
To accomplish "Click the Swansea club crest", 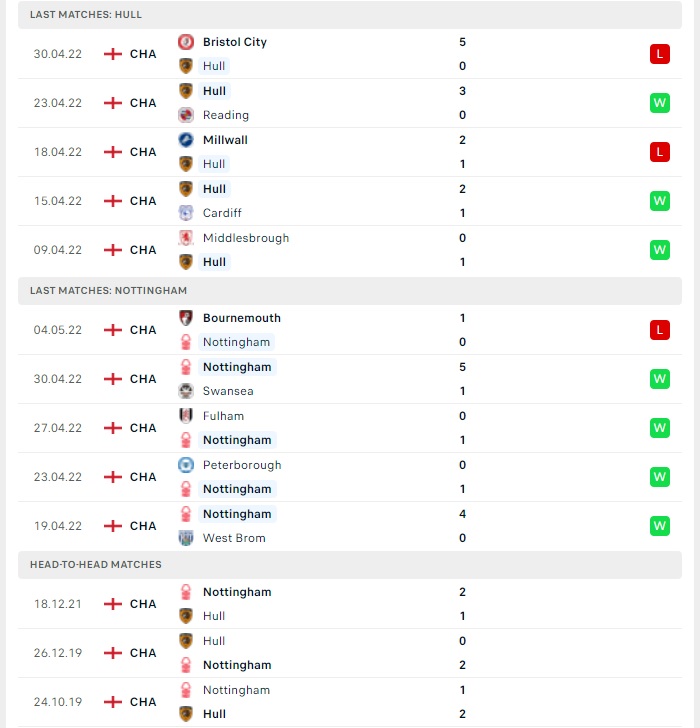I will [x=186, y=391].
